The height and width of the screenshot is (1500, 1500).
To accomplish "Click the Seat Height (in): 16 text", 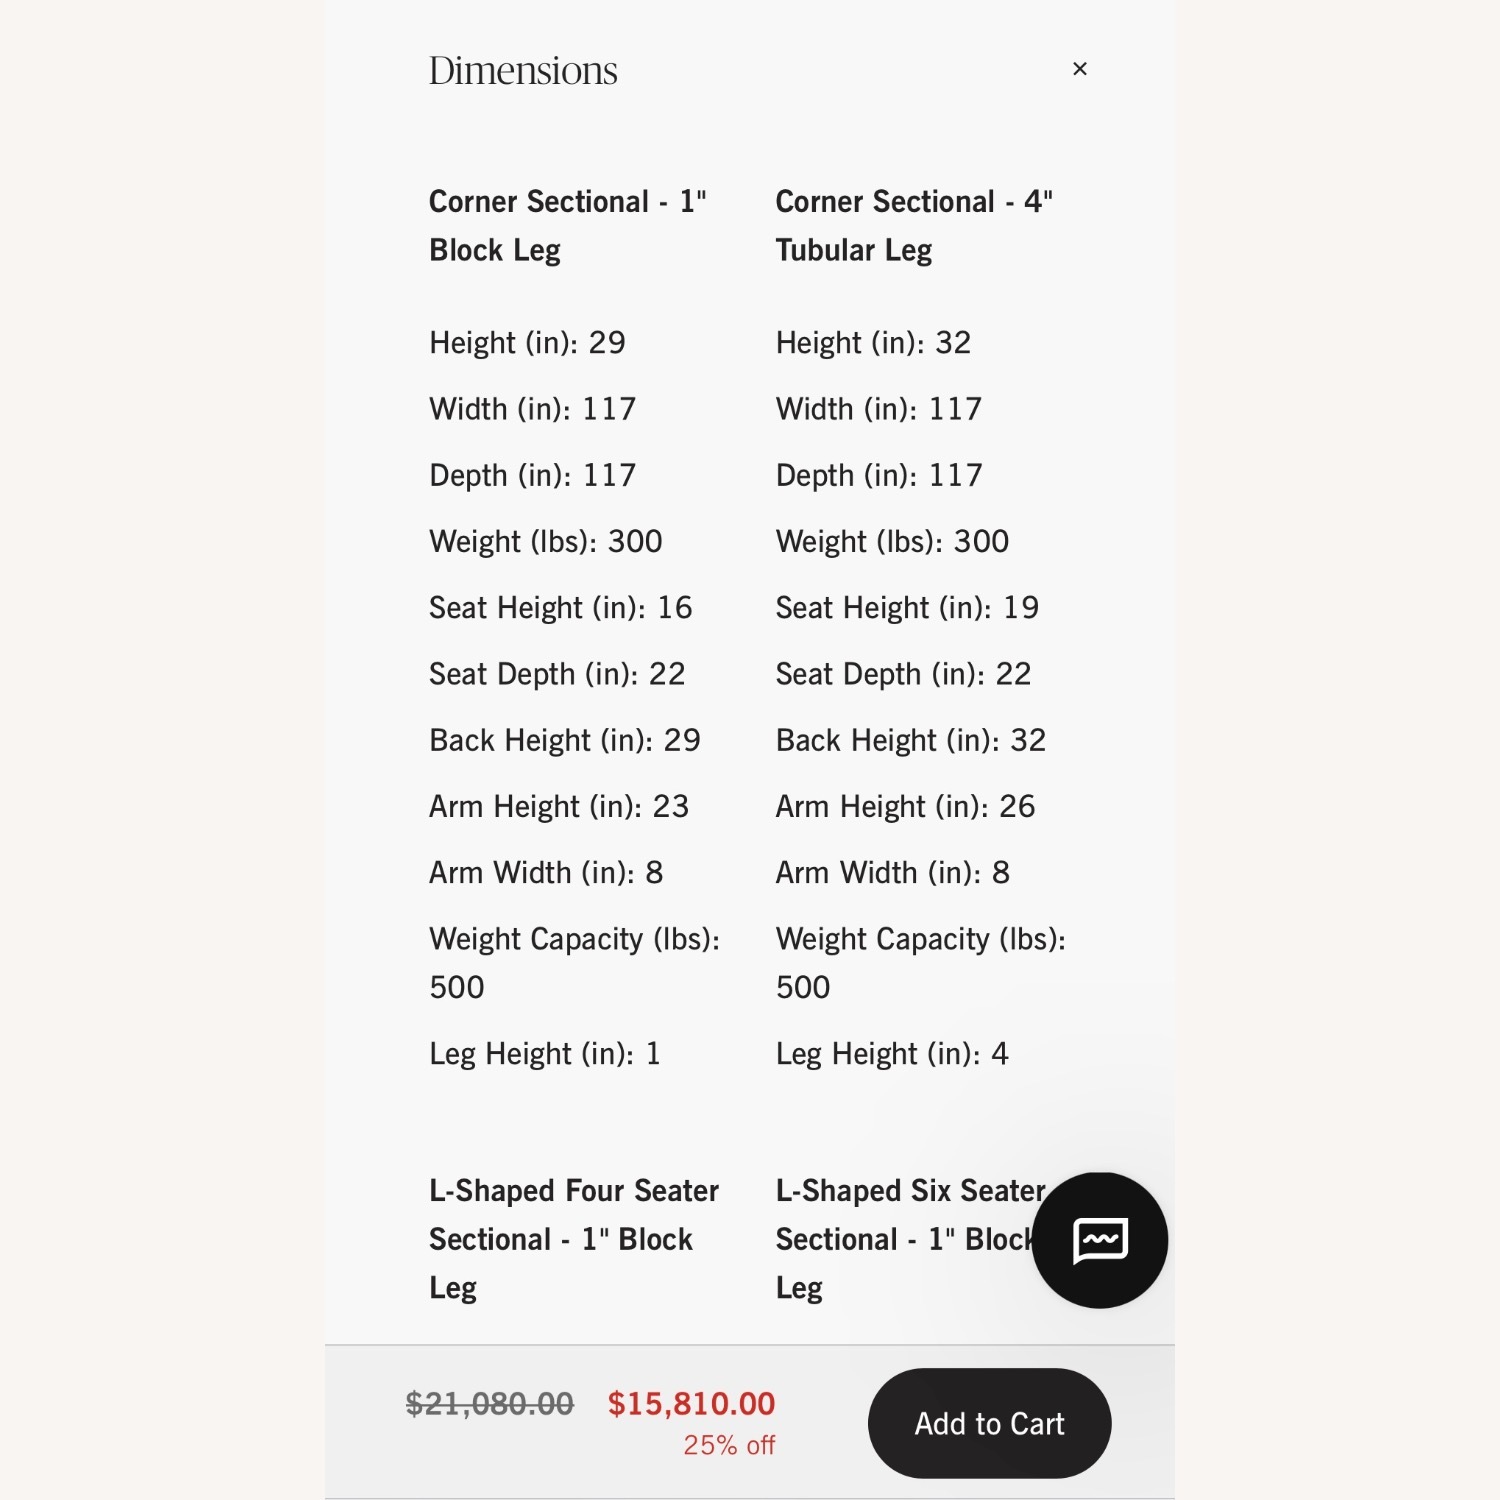I will tap(560, 608).
